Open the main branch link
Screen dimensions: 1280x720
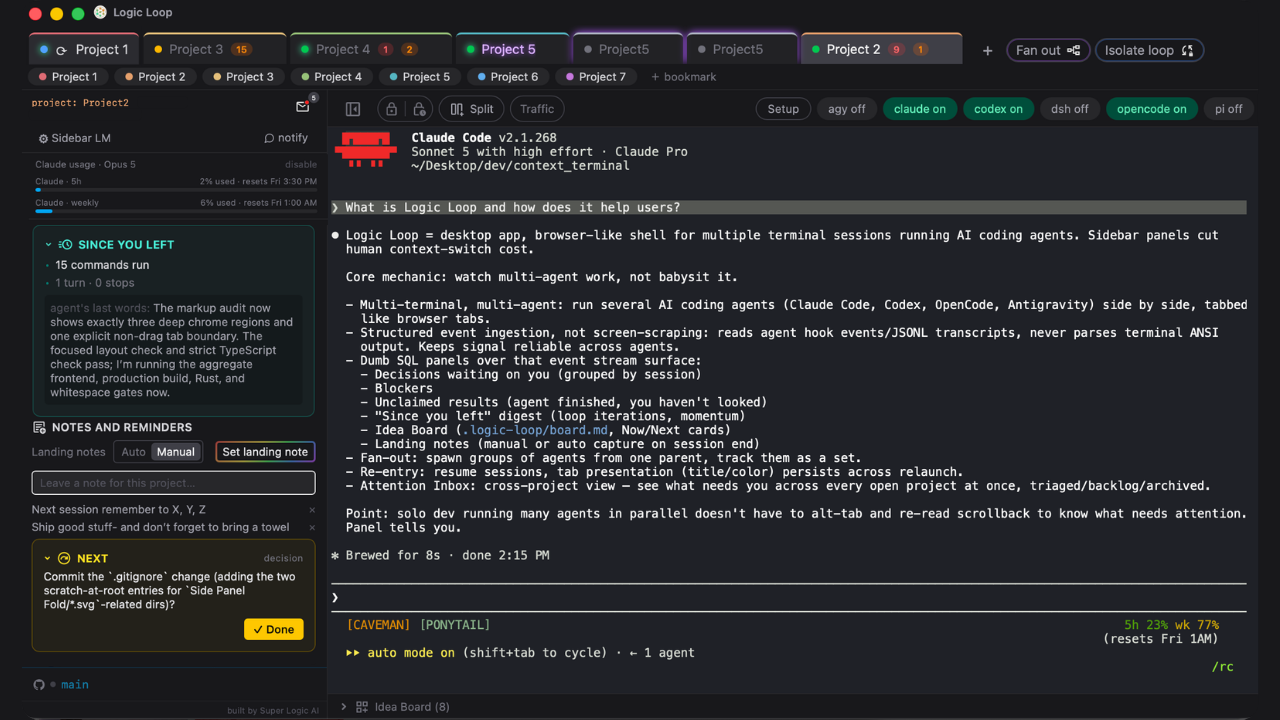point(75,685)
